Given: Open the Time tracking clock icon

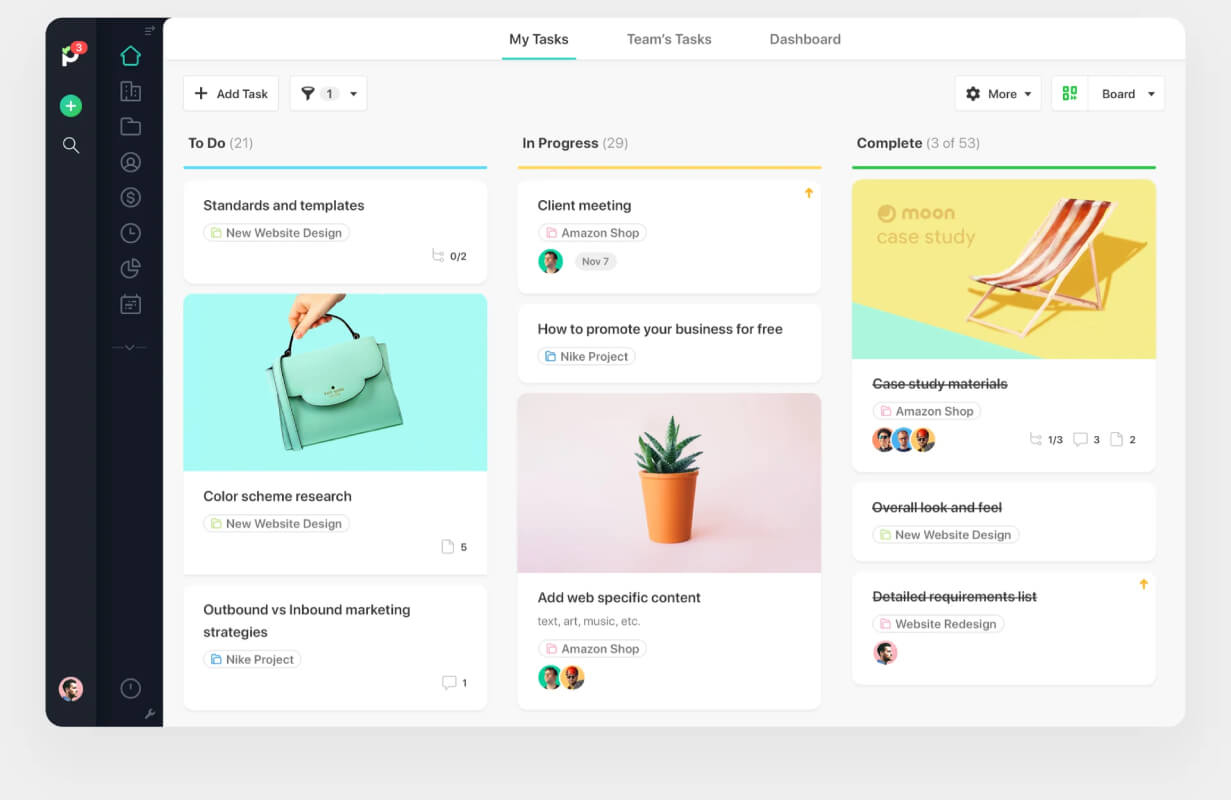Looking at the screenshot, I should click(x=130, y=233).
